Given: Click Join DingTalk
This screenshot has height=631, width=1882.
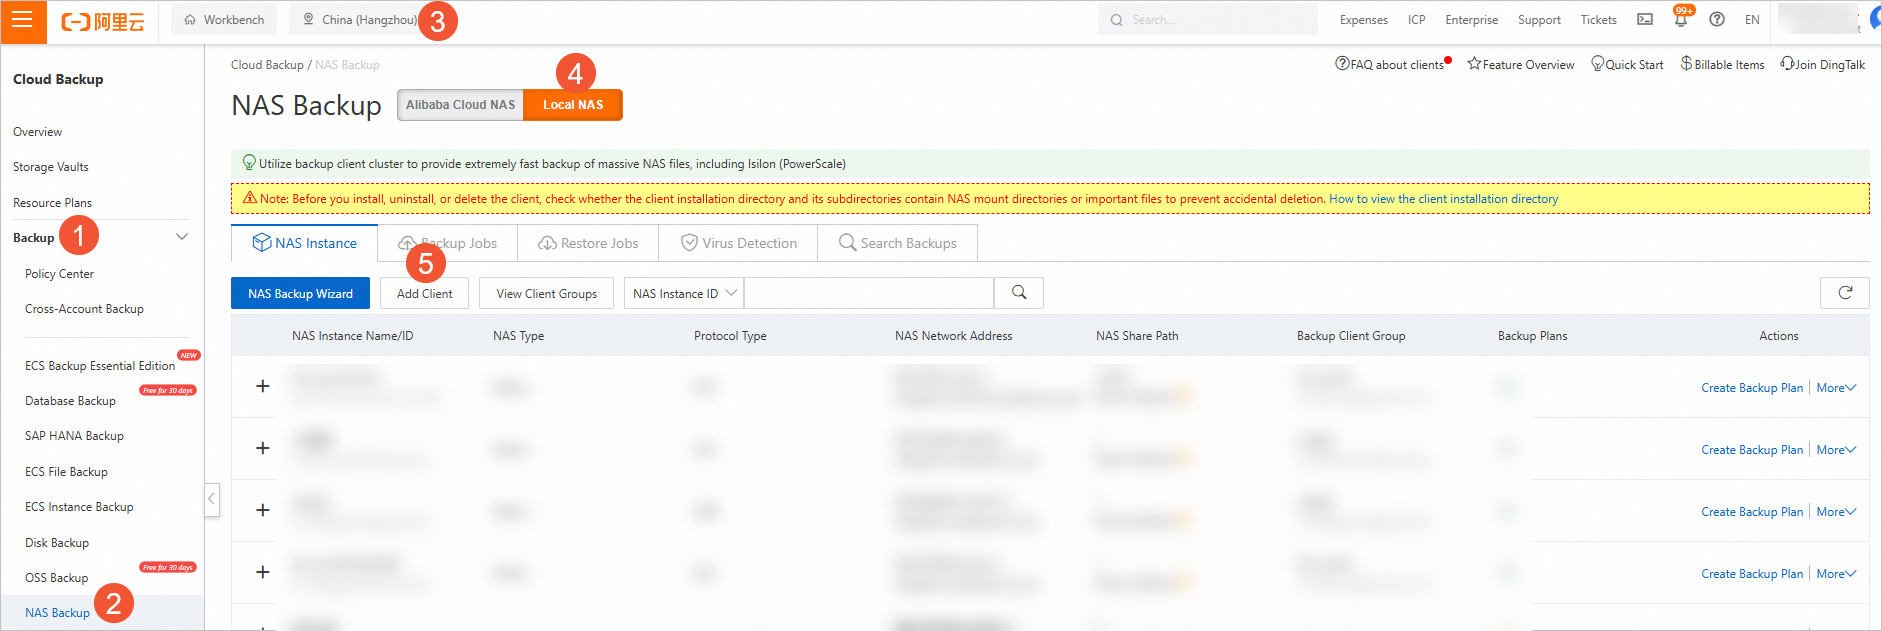Looking at the screenshot, I should pos(1822,64).
